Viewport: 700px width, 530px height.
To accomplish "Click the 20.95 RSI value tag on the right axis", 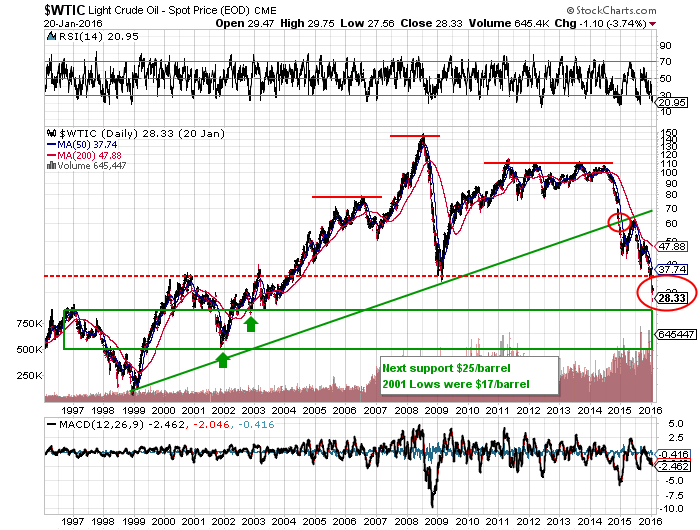I will 669,103.
